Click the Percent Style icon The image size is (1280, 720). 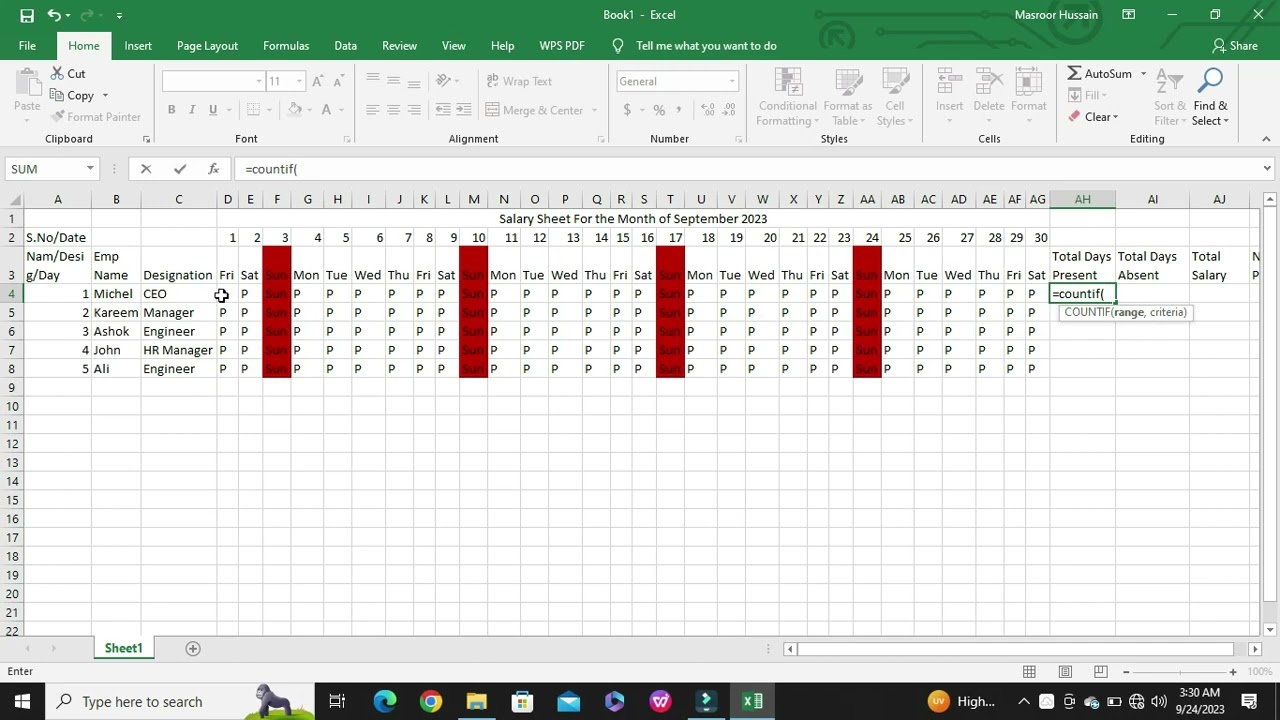tap(659, 110)
